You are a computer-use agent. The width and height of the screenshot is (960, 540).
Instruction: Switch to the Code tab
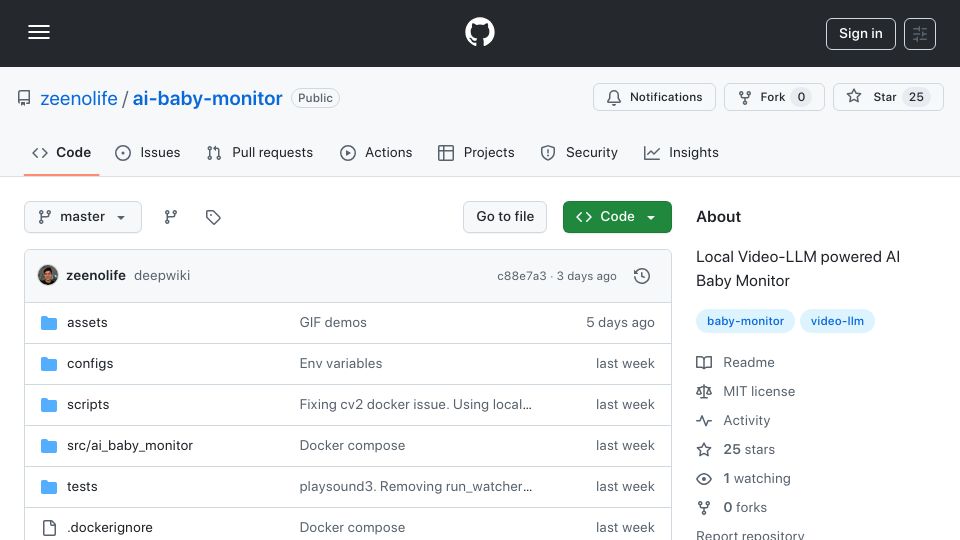coord(62,152)
